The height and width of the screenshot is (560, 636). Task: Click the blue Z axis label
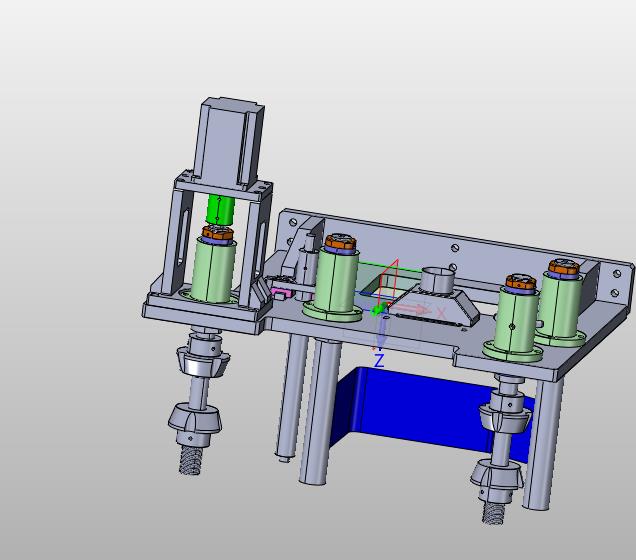tap(379, 360)
